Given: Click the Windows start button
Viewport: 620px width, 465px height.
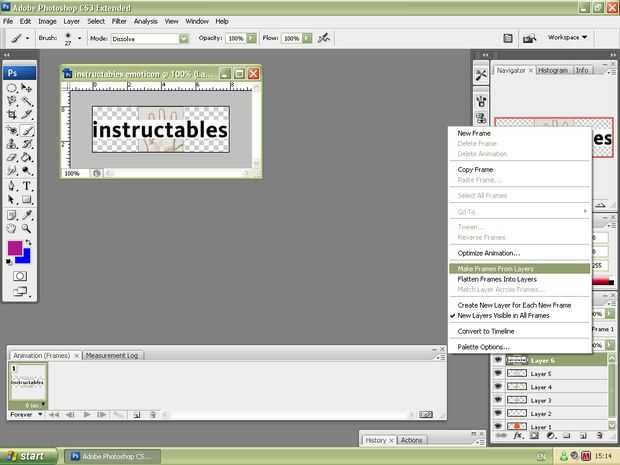Looking at the screenshot, I should (28, 456).
